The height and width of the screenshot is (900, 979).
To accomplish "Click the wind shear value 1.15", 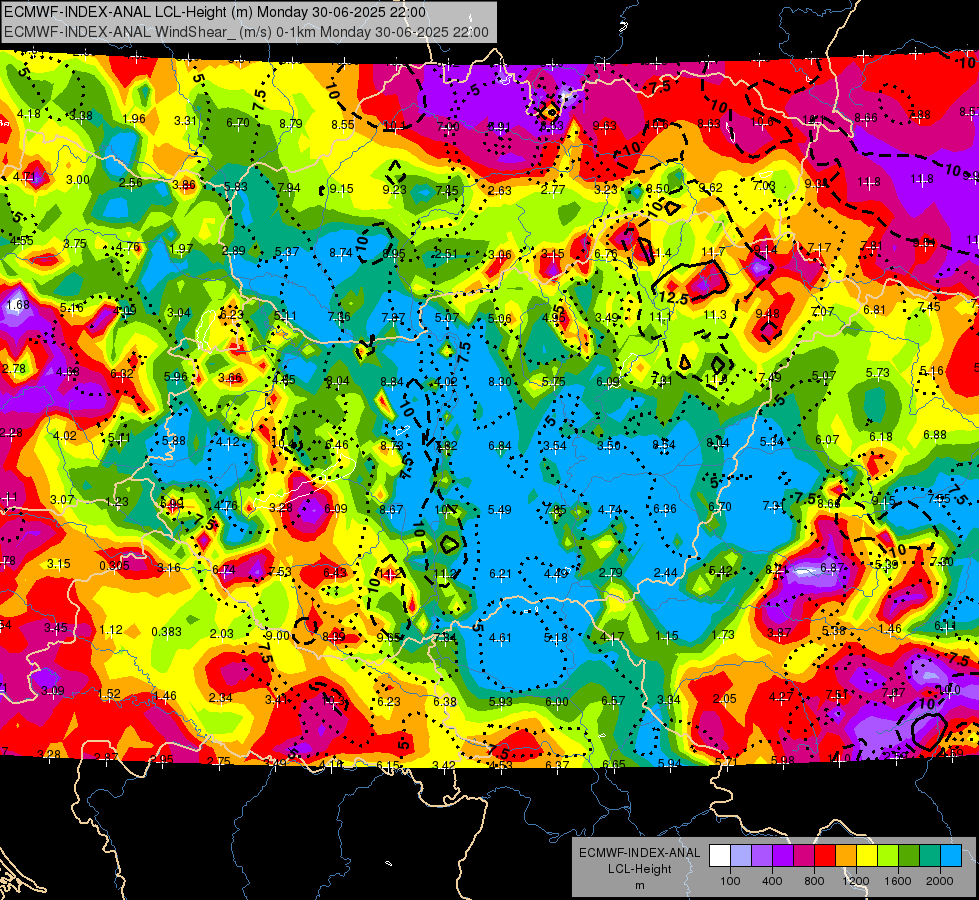I will (x=667, y=636).
